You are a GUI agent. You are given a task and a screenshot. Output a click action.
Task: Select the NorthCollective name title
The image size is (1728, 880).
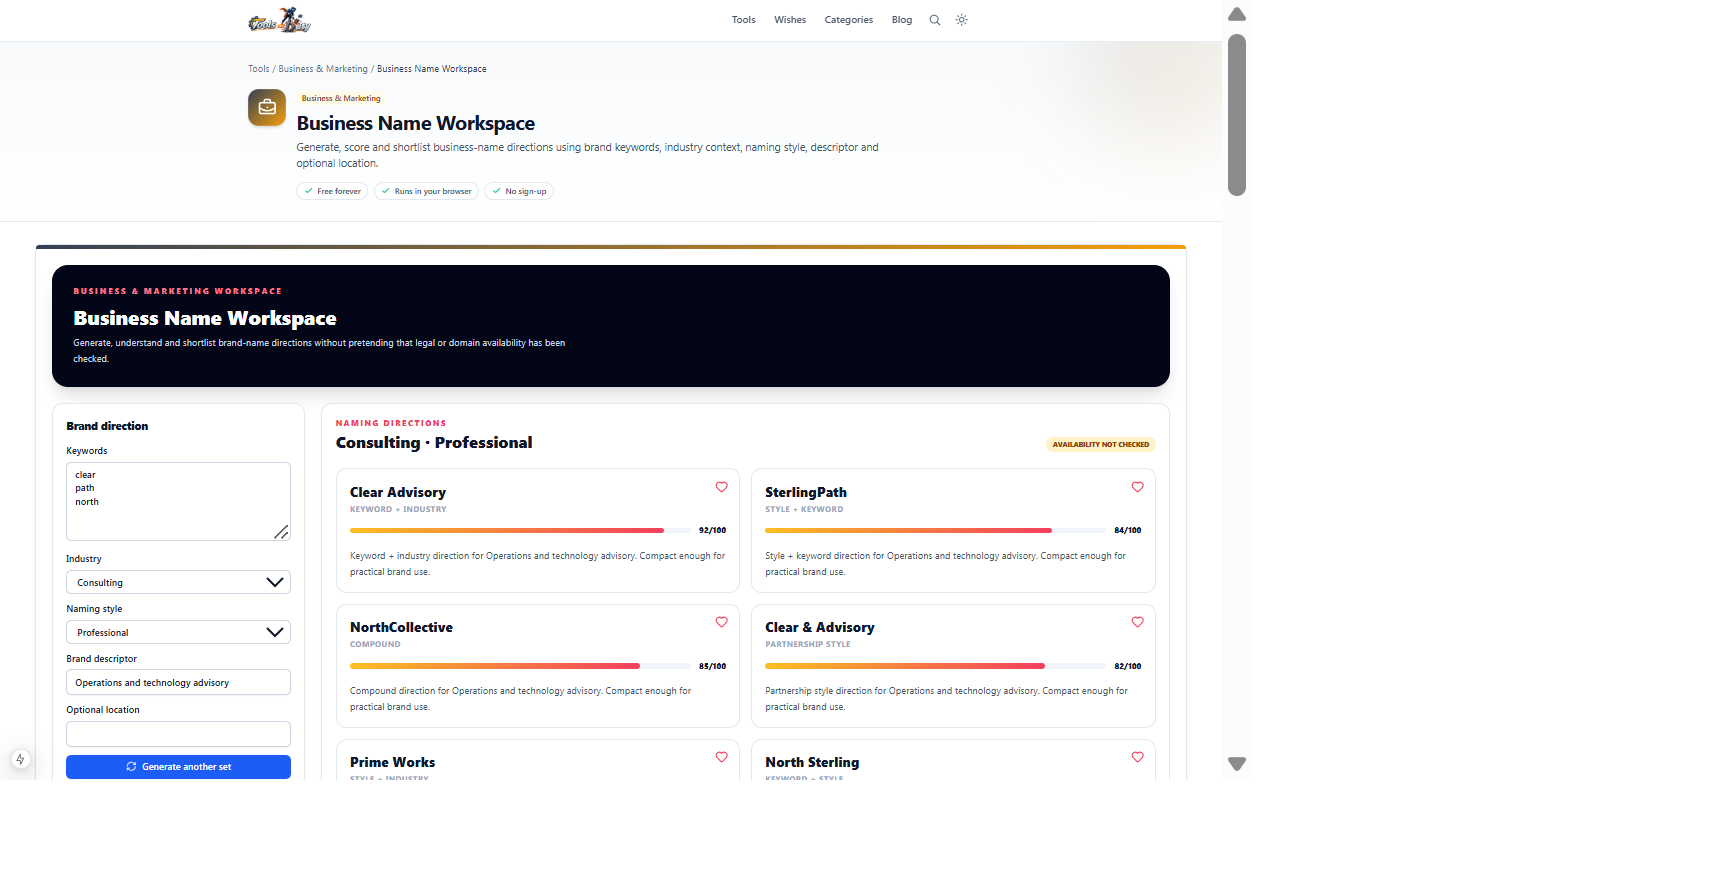pyautogui.click(x=401, y=627)
